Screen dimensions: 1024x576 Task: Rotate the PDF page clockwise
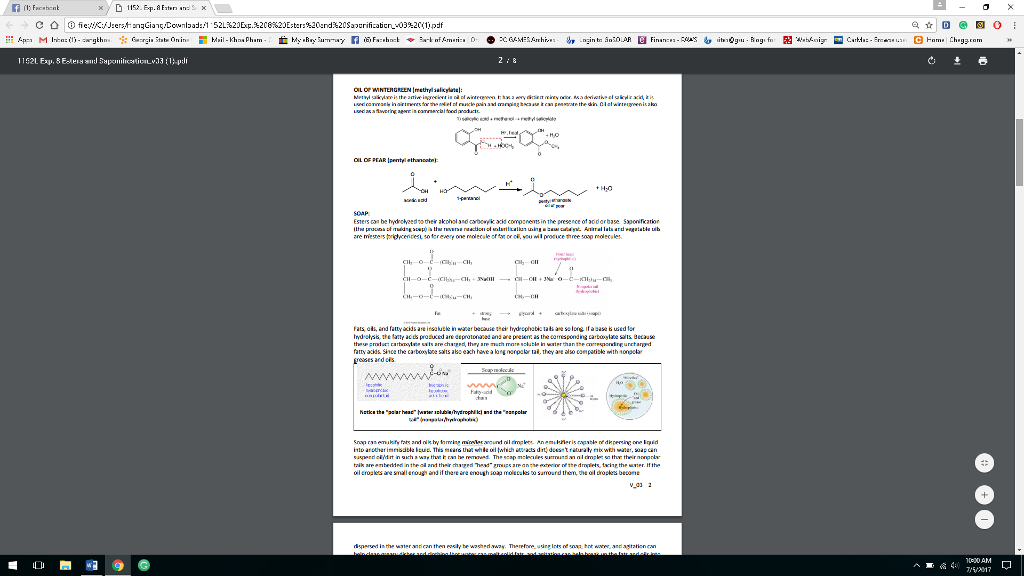(931, 60)
